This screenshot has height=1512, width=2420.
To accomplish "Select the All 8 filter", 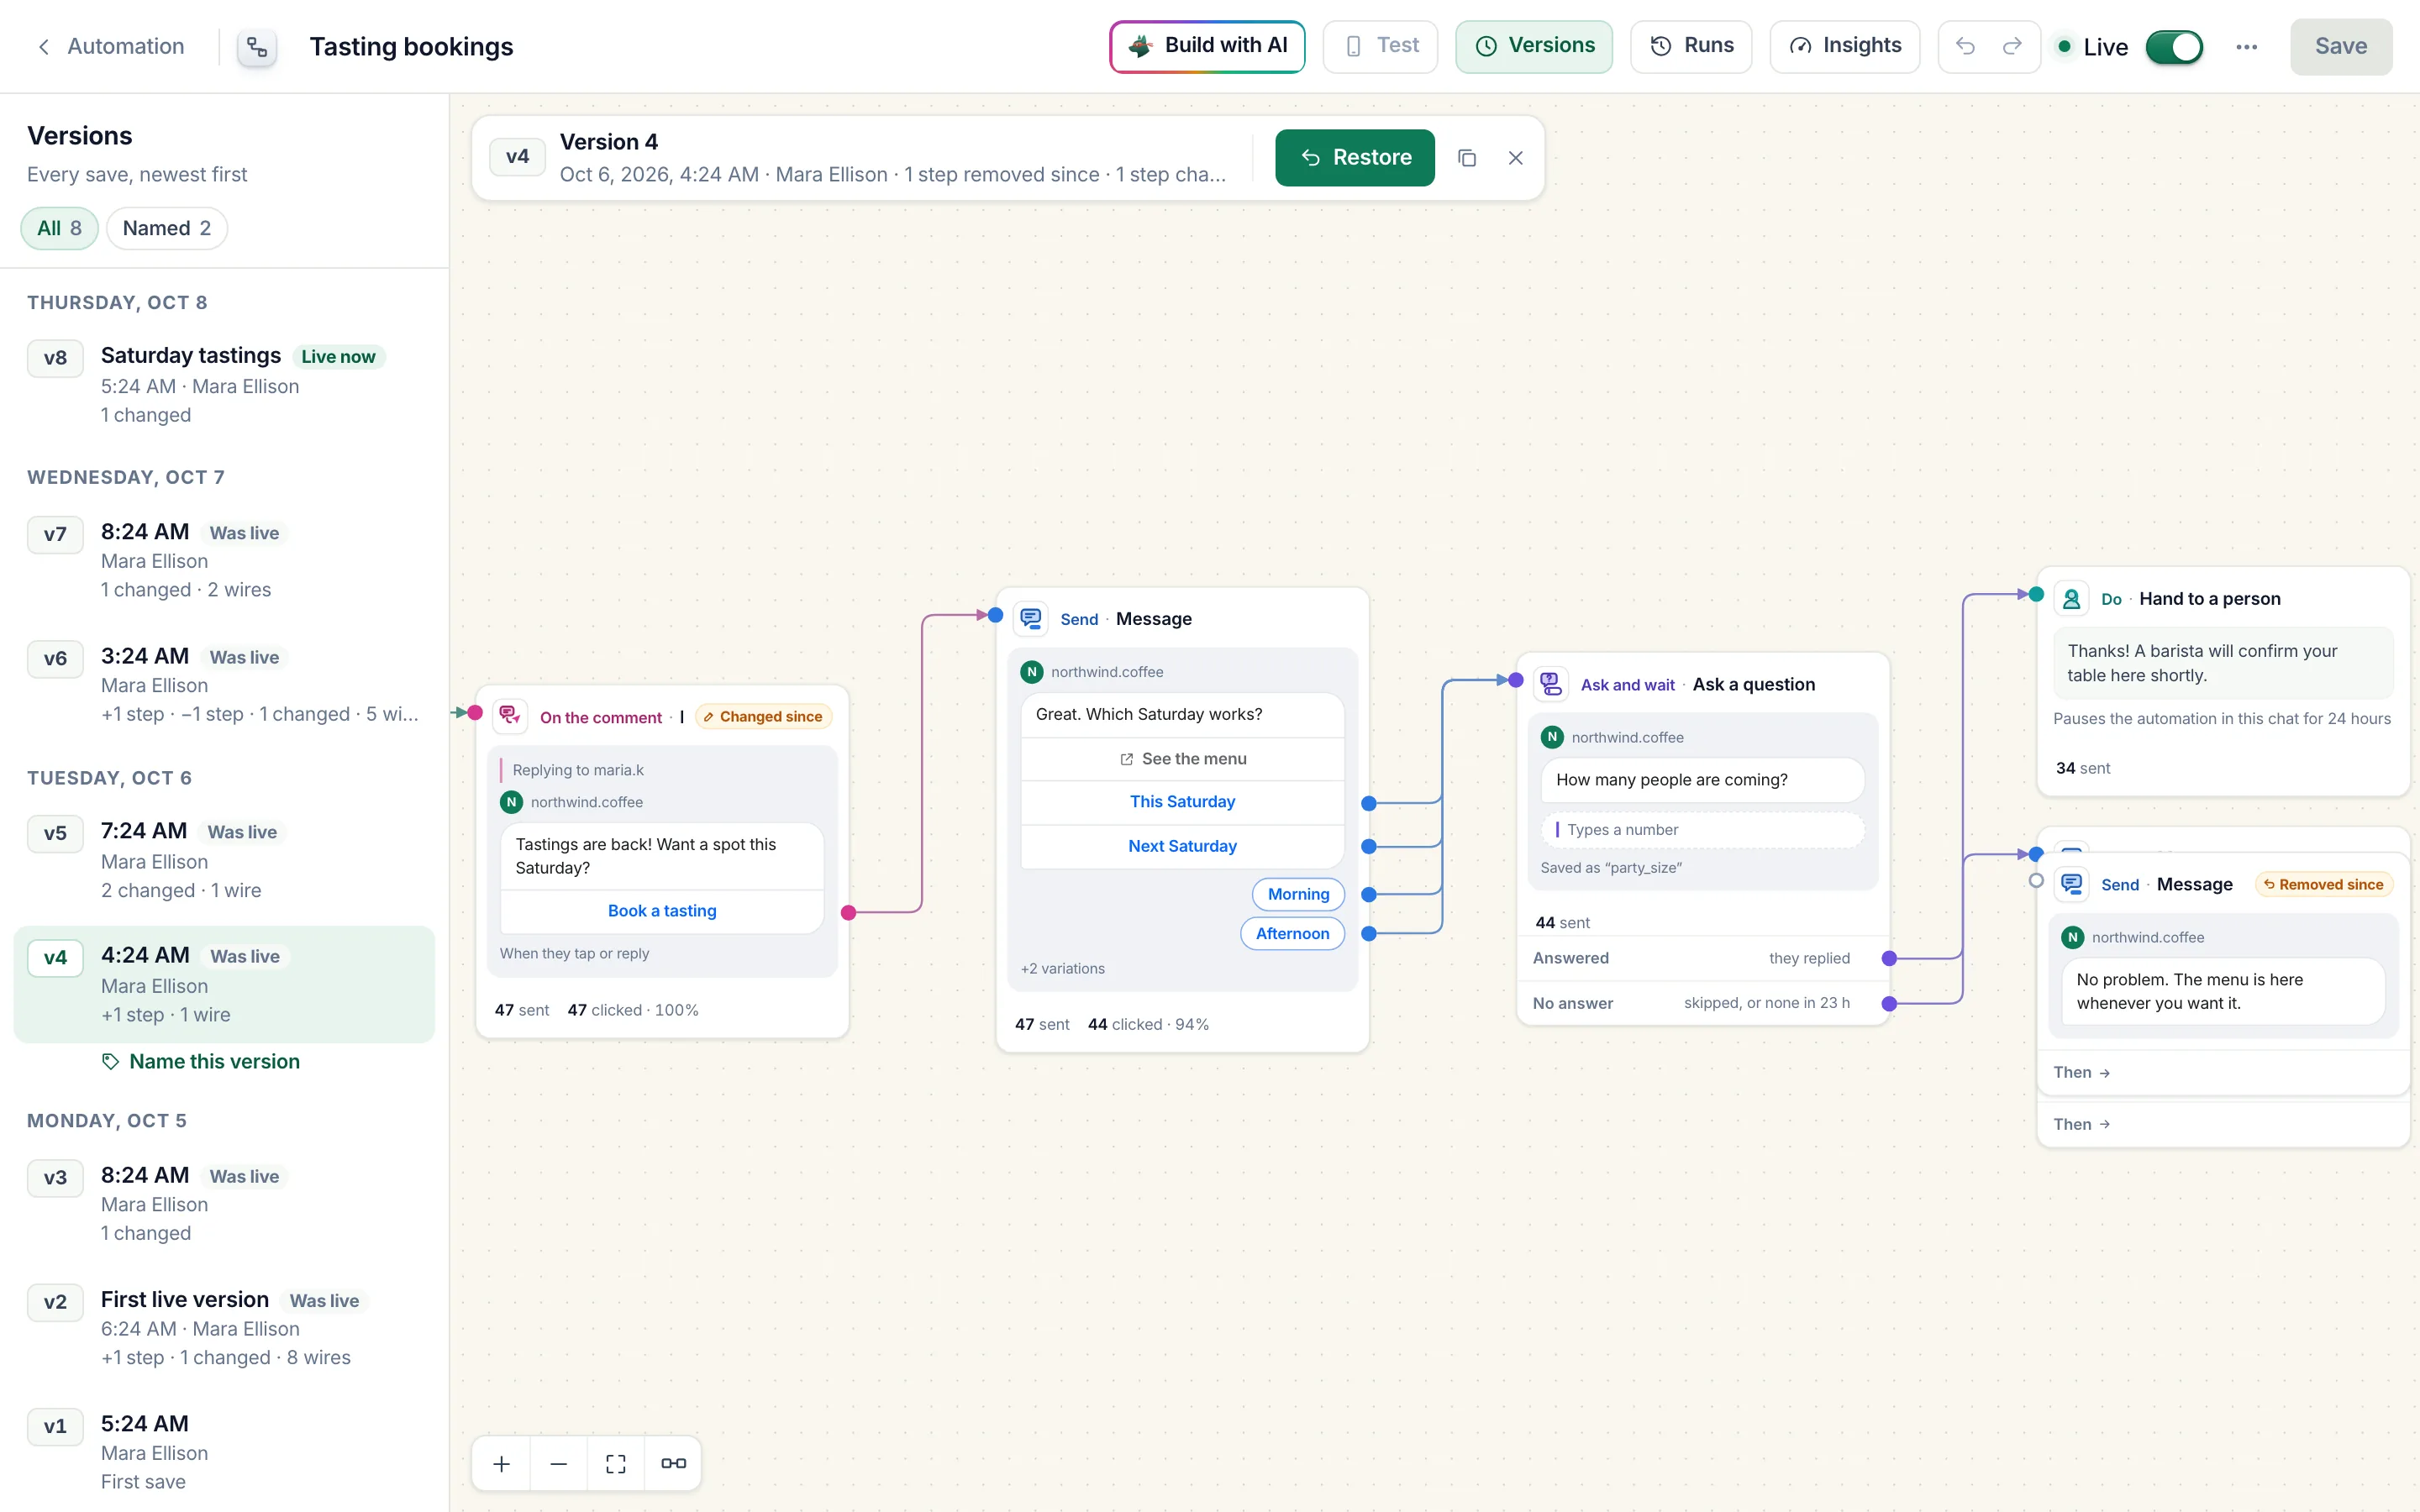I will 59,228.
